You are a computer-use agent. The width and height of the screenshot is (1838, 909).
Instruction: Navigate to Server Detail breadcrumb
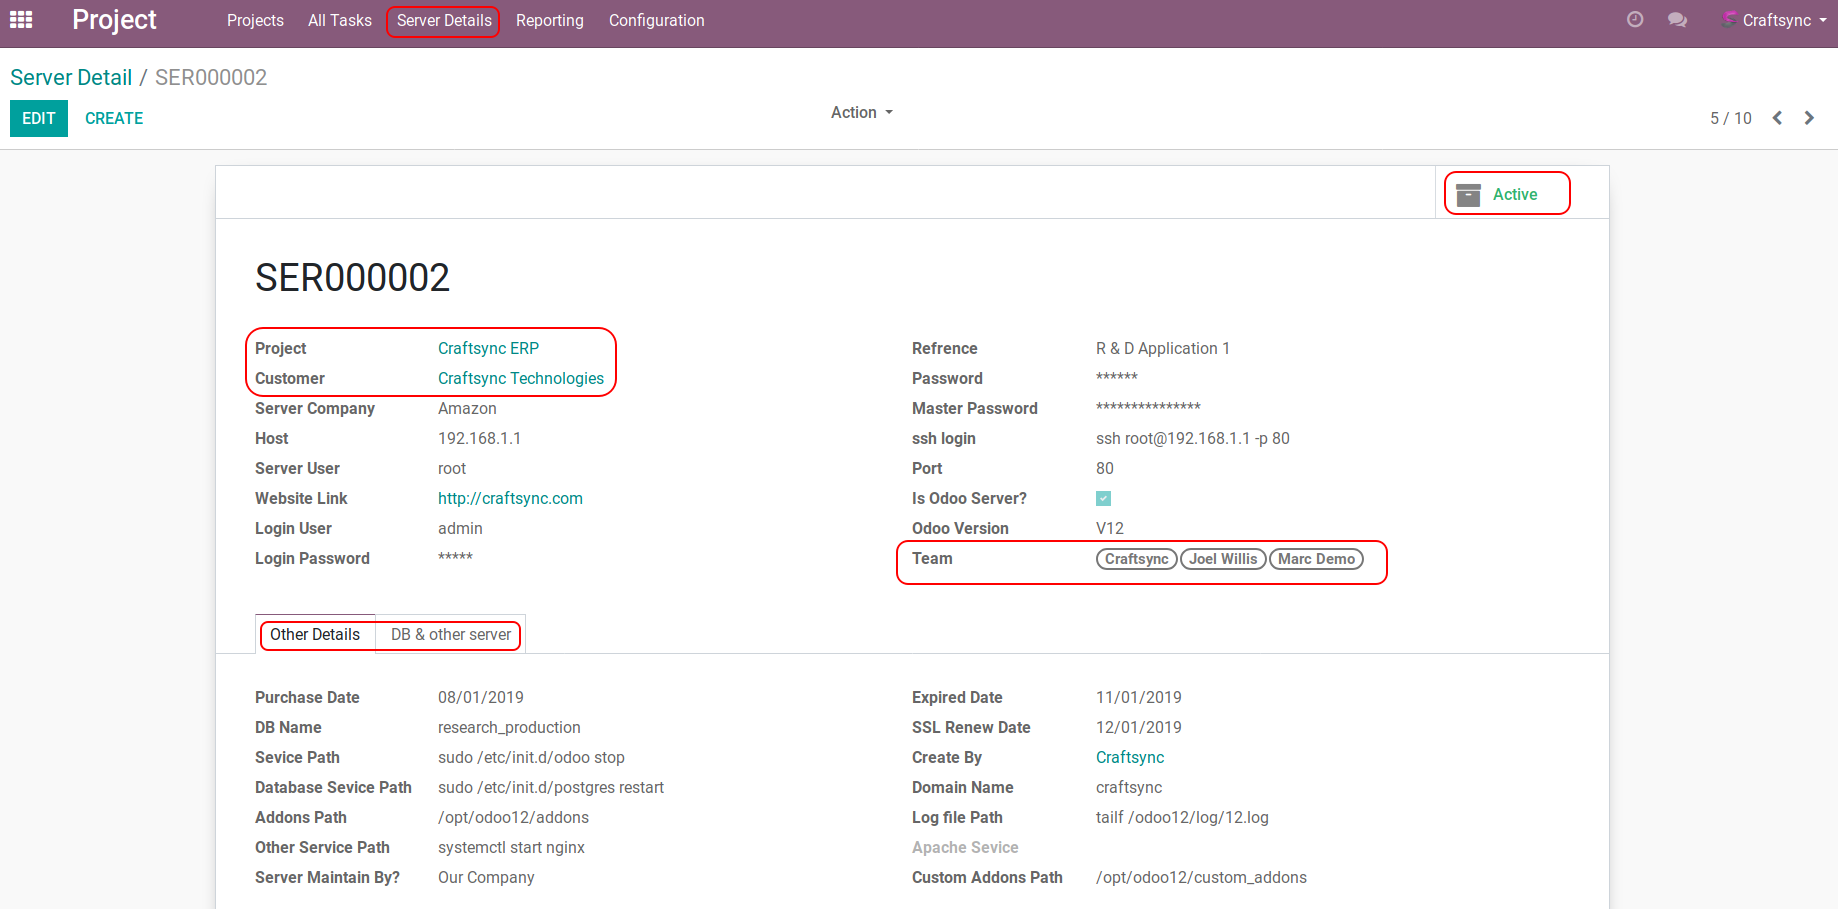tap(71, 78)
